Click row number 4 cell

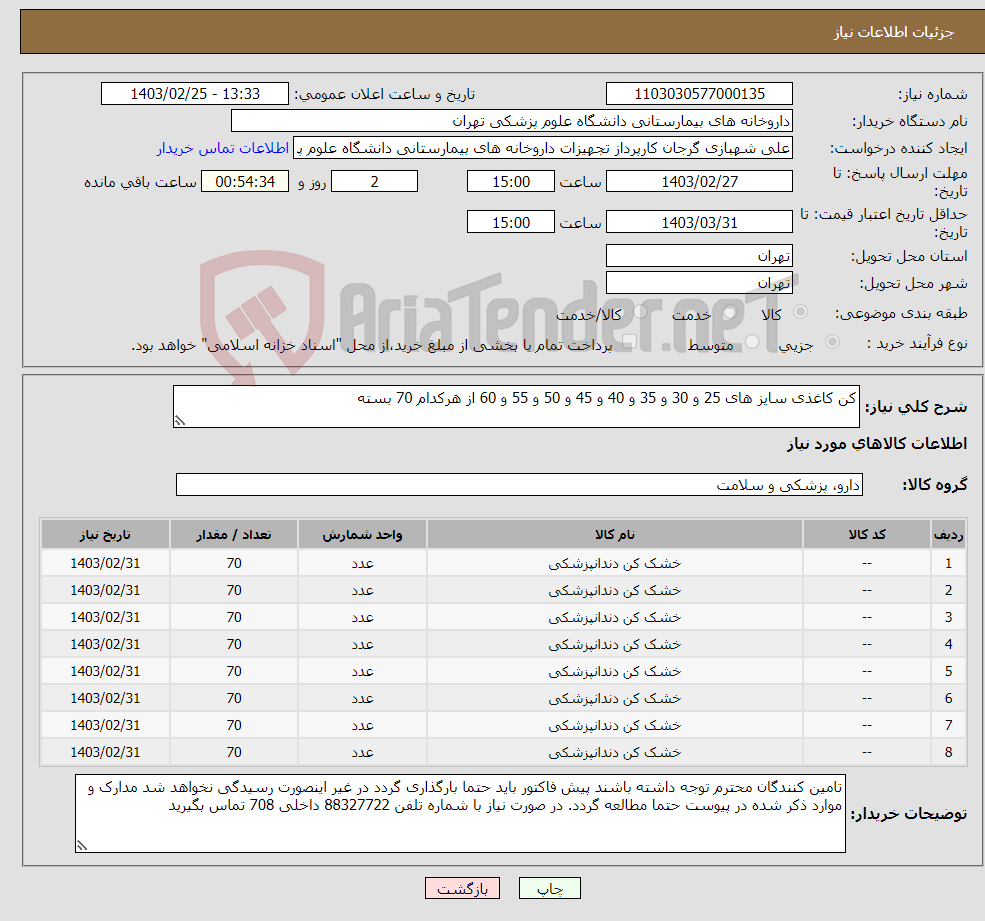point(948,645)
